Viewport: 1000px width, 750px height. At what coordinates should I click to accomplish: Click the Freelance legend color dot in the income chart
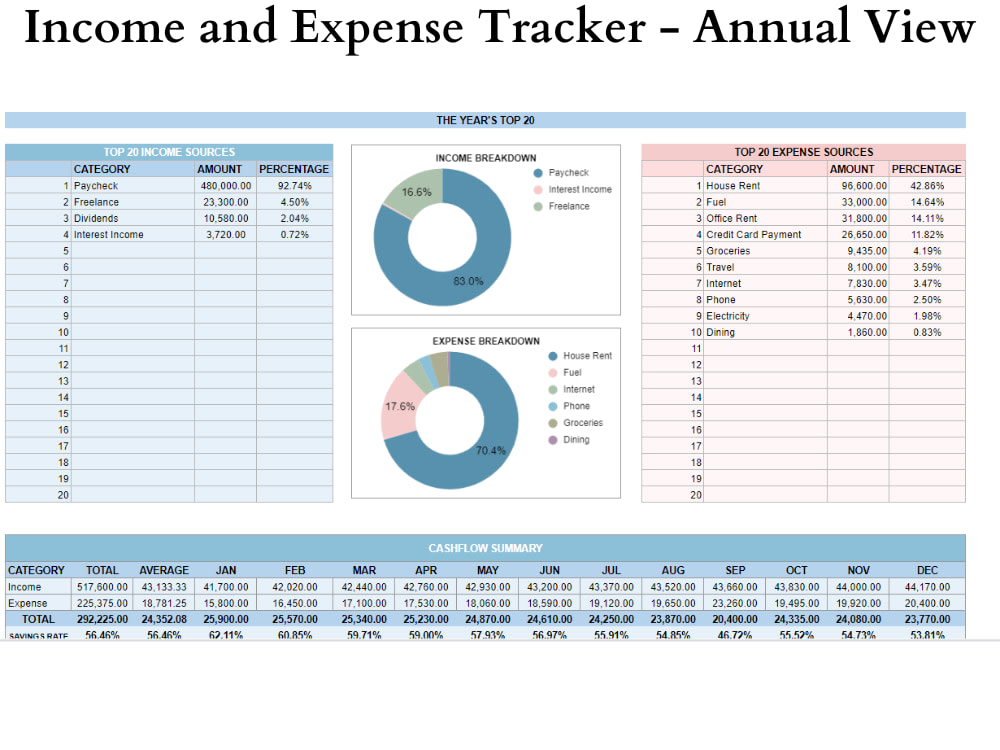538,206
